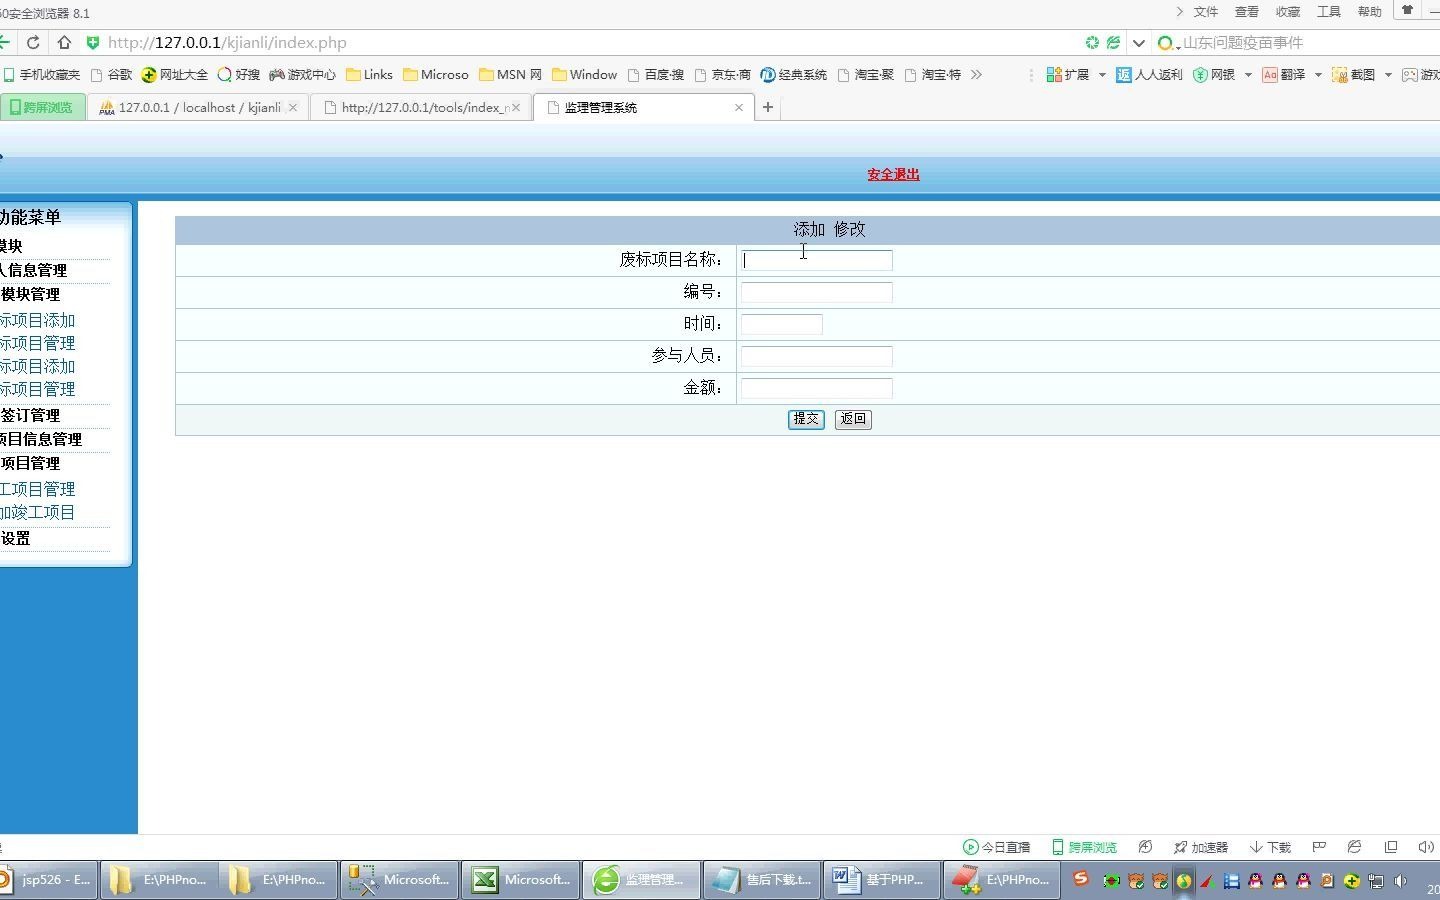Viewport: 1440px width, 900px height.
Task: Click the 返回 button
Action: pos(853,419)
